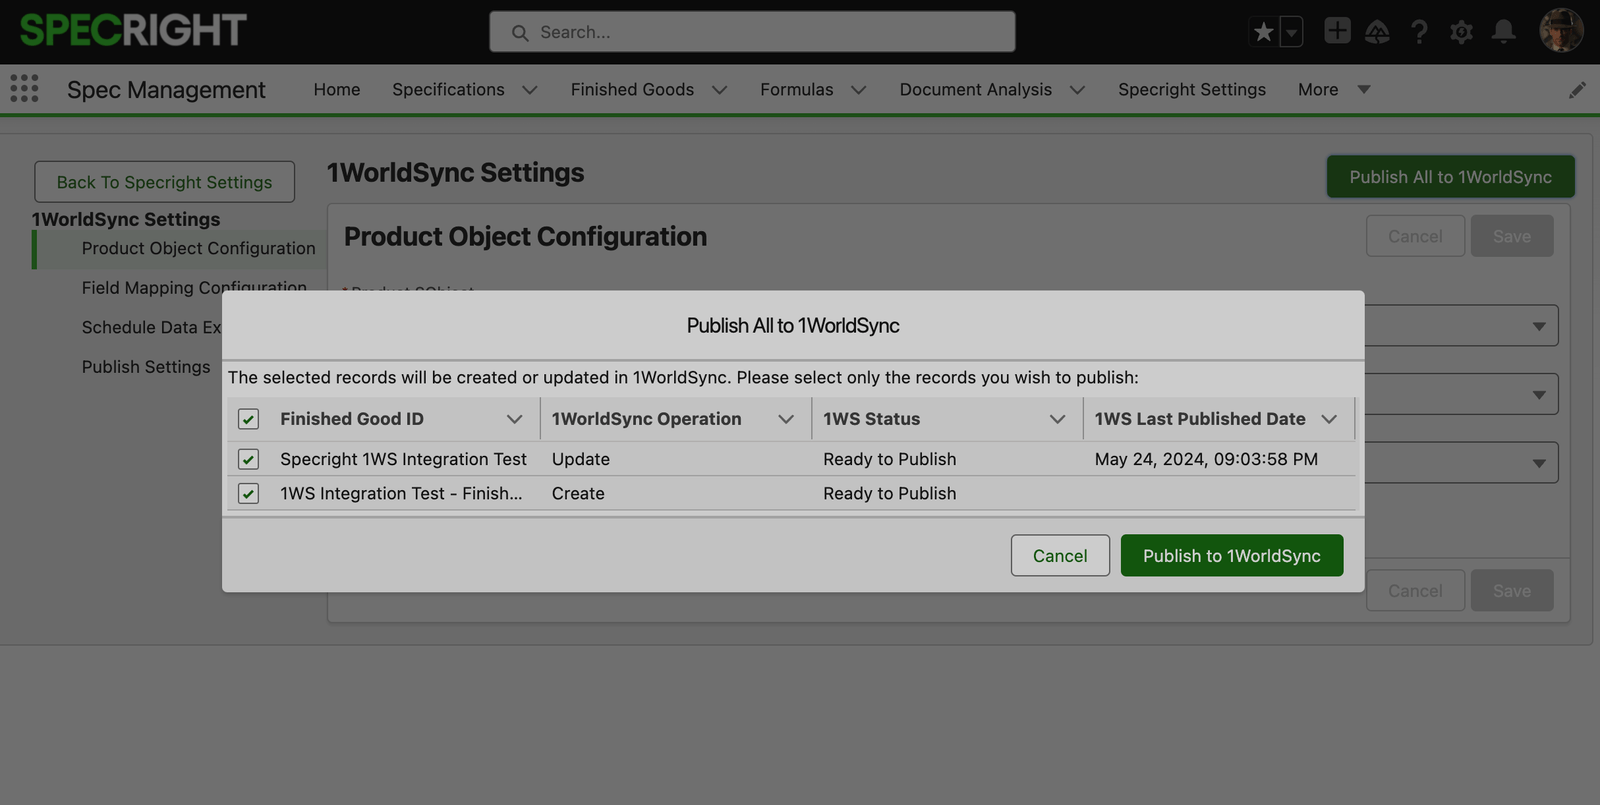Open the 1WS Last Published Date column menu
The image size is (1600, 805).
(1329, 419)
